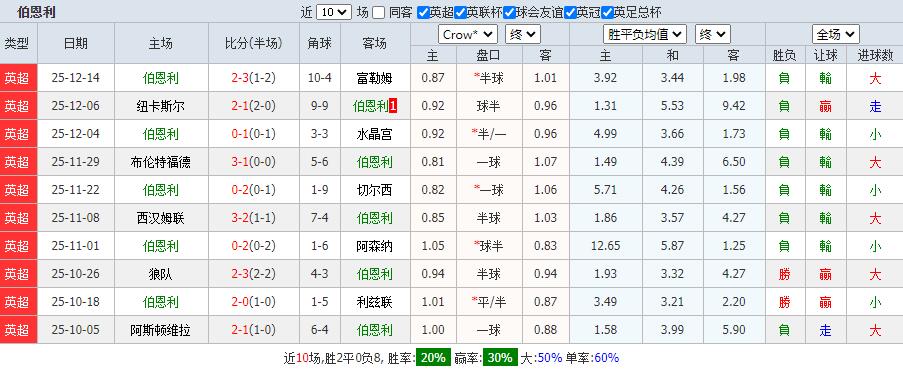Click the 让球 column header
Screen dimensions: 903x369
tap(826, 55)
